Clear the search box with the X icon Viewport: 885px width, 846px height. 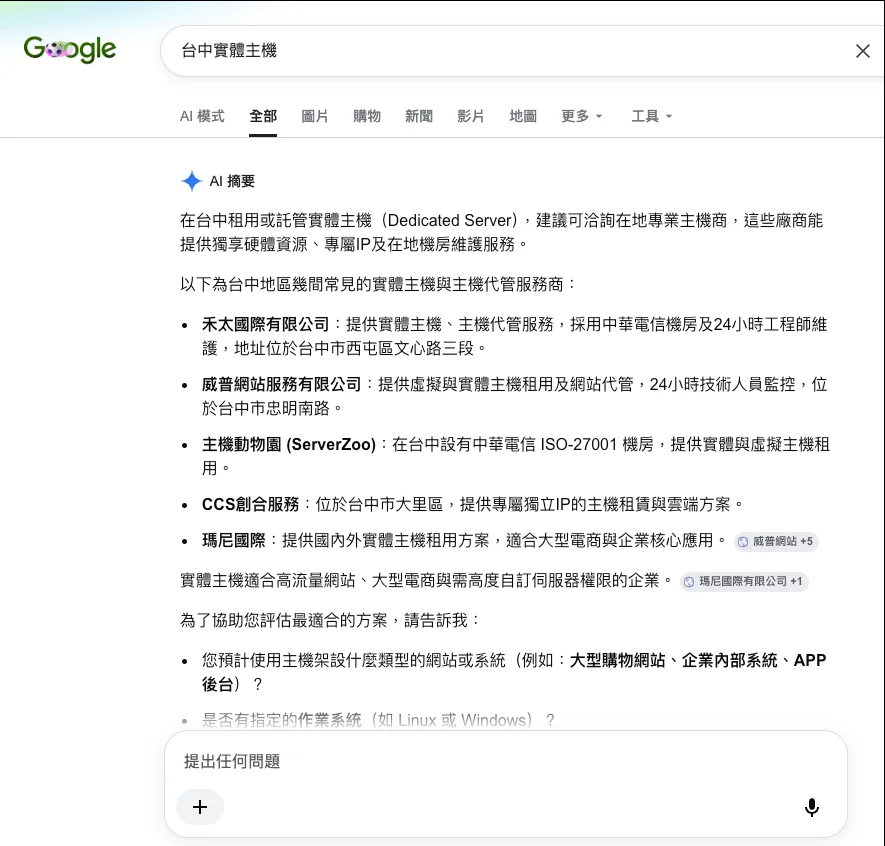862,51
